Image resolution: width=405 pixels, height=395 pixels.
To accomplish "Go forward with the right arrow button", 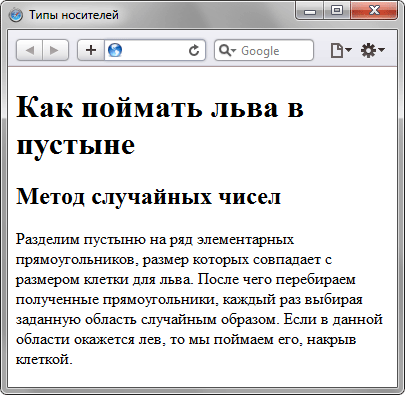I will [55, 50].
